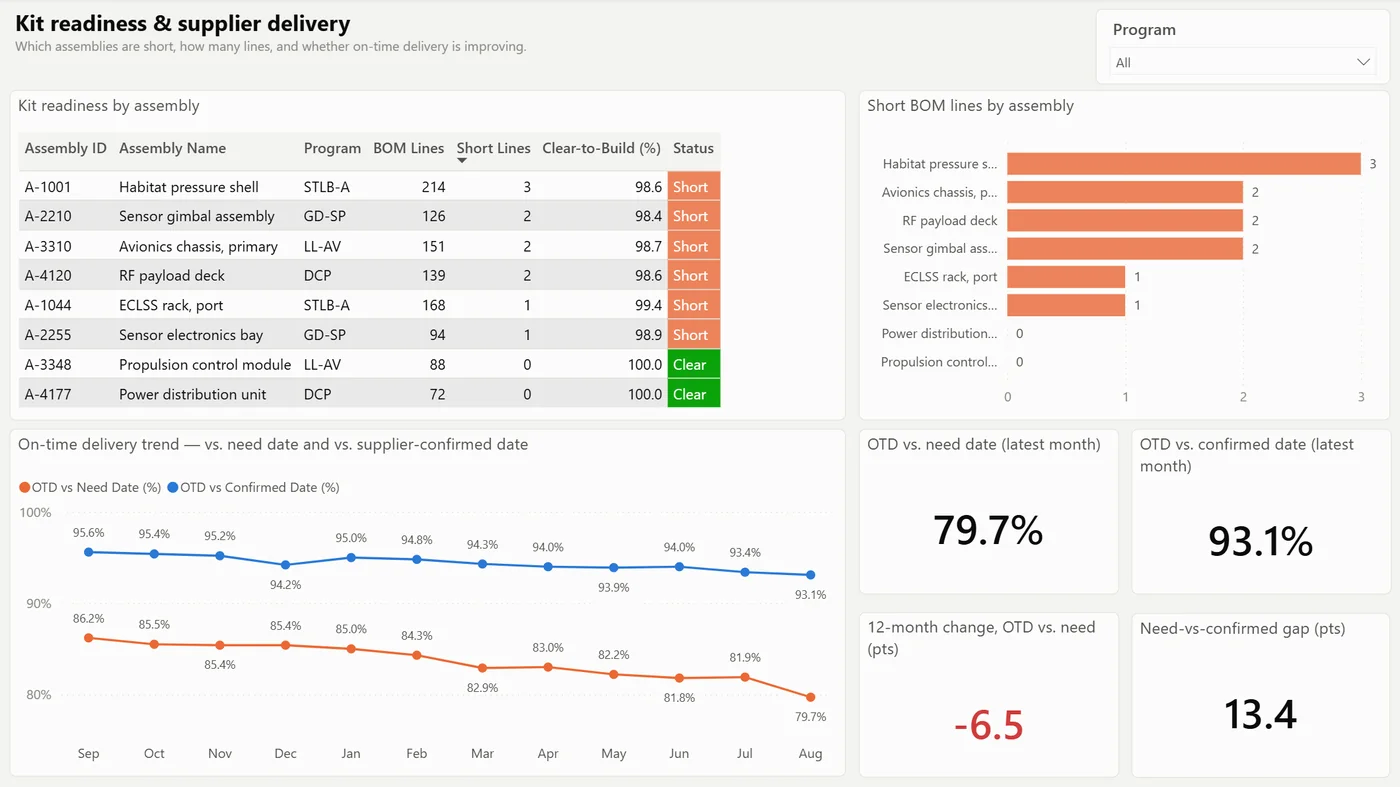
Task: Click the STLB-A program cell for A-1044
Action: [327, 305]
